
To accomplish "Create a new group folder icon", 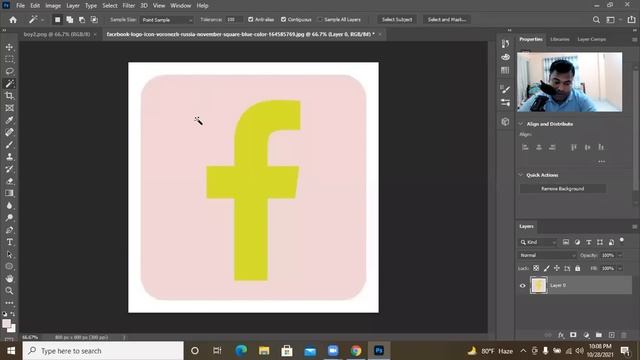I will click(599, 335).
